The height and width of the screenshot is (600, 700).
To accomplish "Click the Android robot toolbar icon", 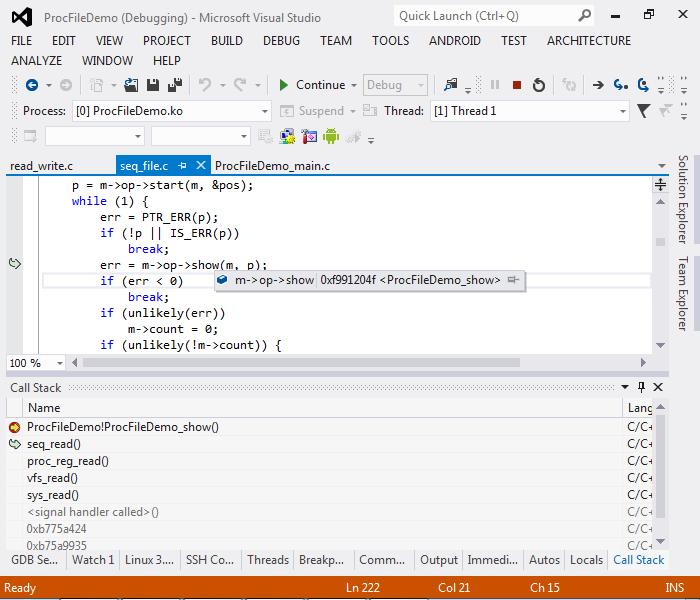I will 331,136.
